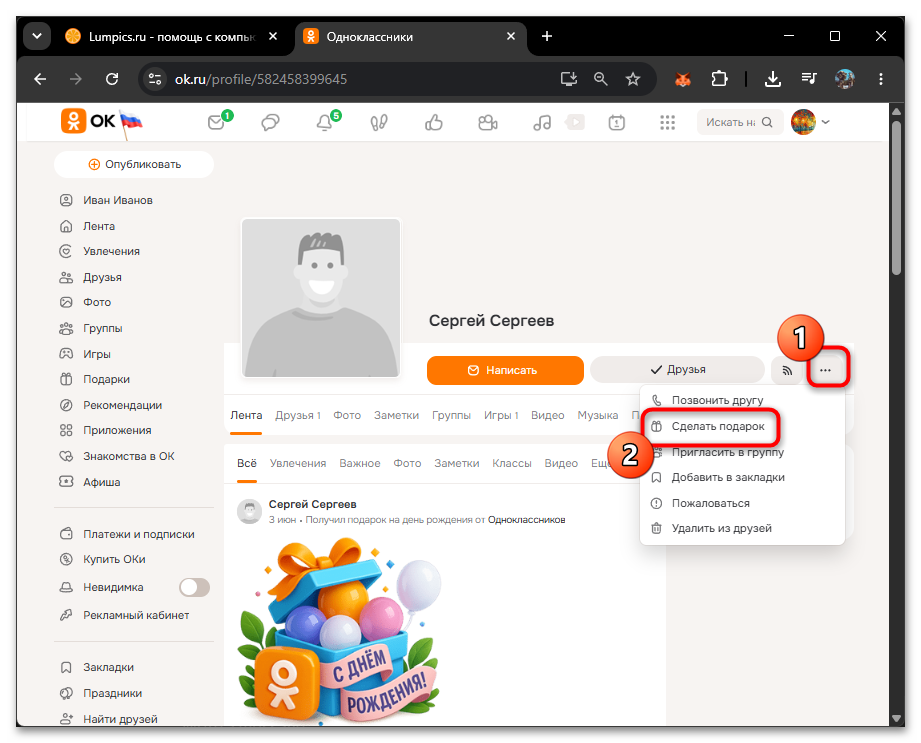Bookmark this page with star icon
This screenshot has height=743, width=921.
pos(633,79)
